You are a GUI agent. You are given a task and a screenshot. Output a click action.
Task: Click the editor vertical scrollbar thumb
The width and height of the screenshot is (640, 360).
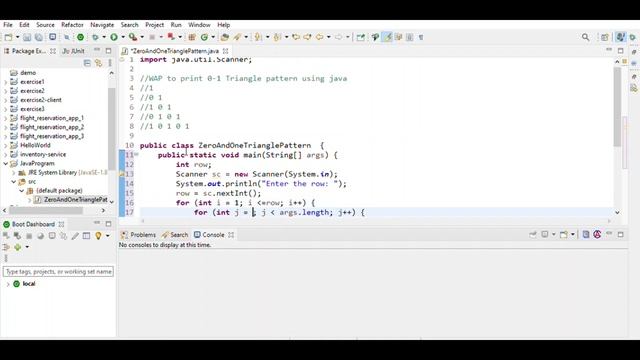(617, 107)
